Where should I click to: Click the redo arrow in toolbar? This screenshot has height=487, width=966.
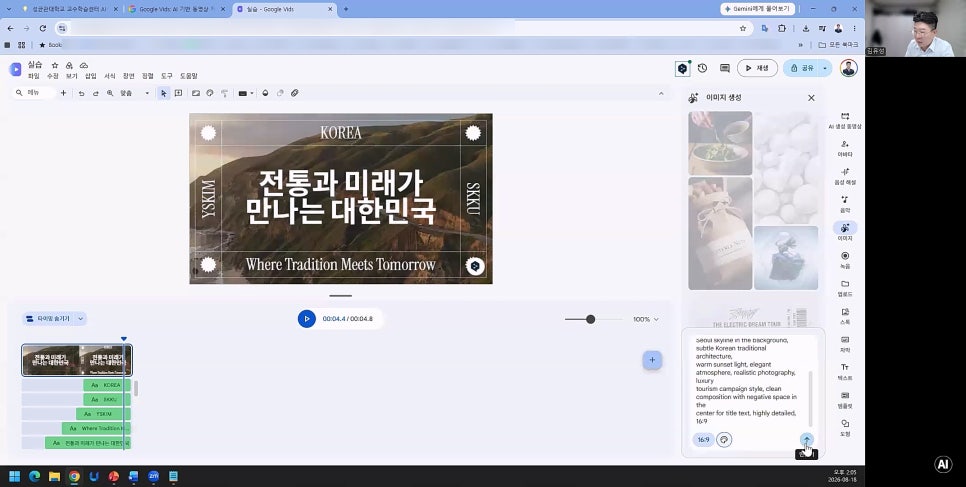pos(95,93)
